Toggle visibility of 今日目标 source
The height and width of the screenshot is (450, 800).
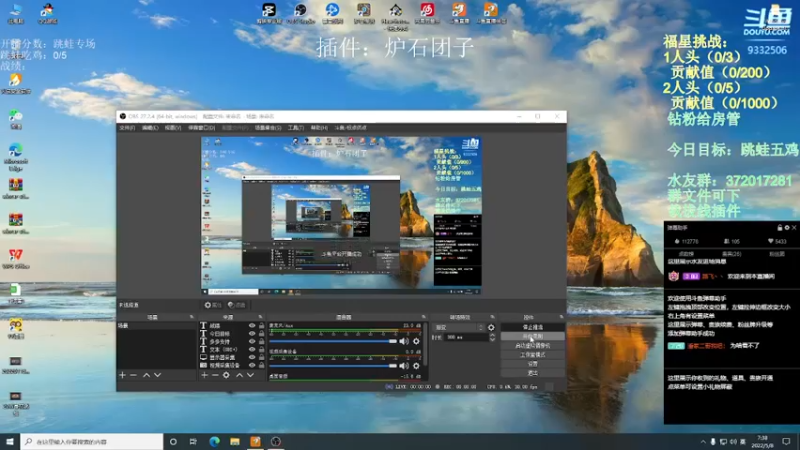252,334
